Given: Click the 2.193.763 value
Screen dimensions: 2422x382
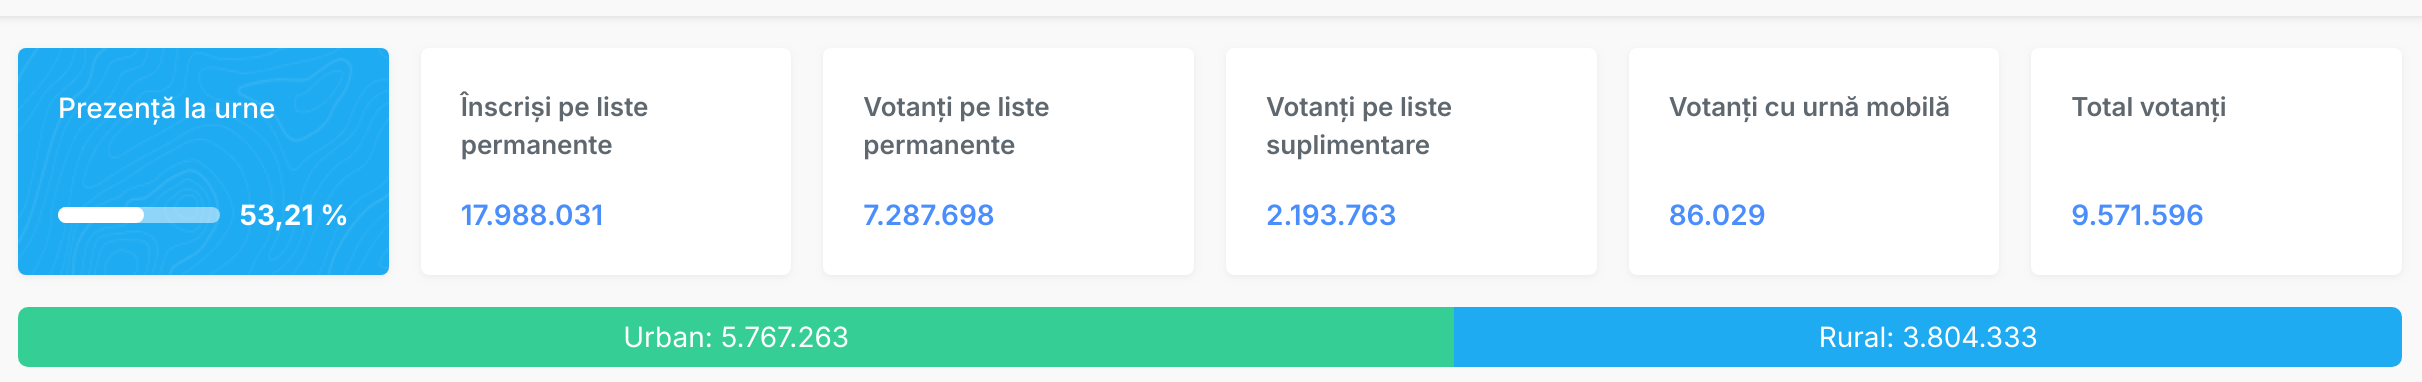Looking at the screenshot, I should pyautogui.click(x=1331, y=215).
